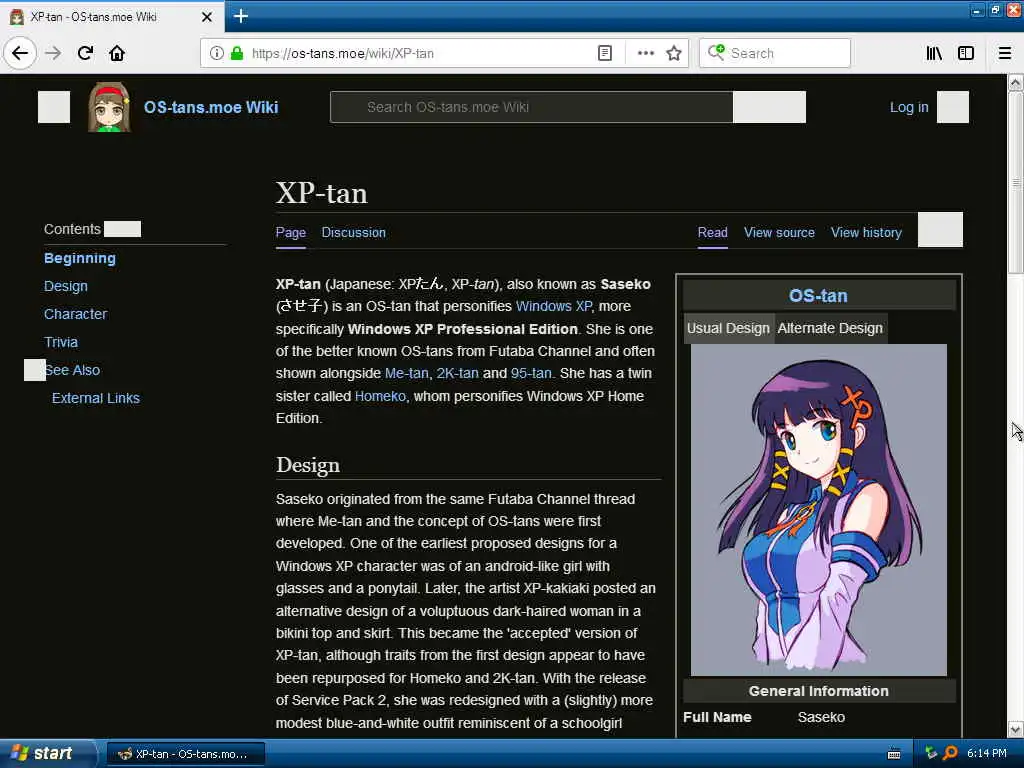Jump to See Also in contents
The image size is (1024, 768).
[73, 370]
